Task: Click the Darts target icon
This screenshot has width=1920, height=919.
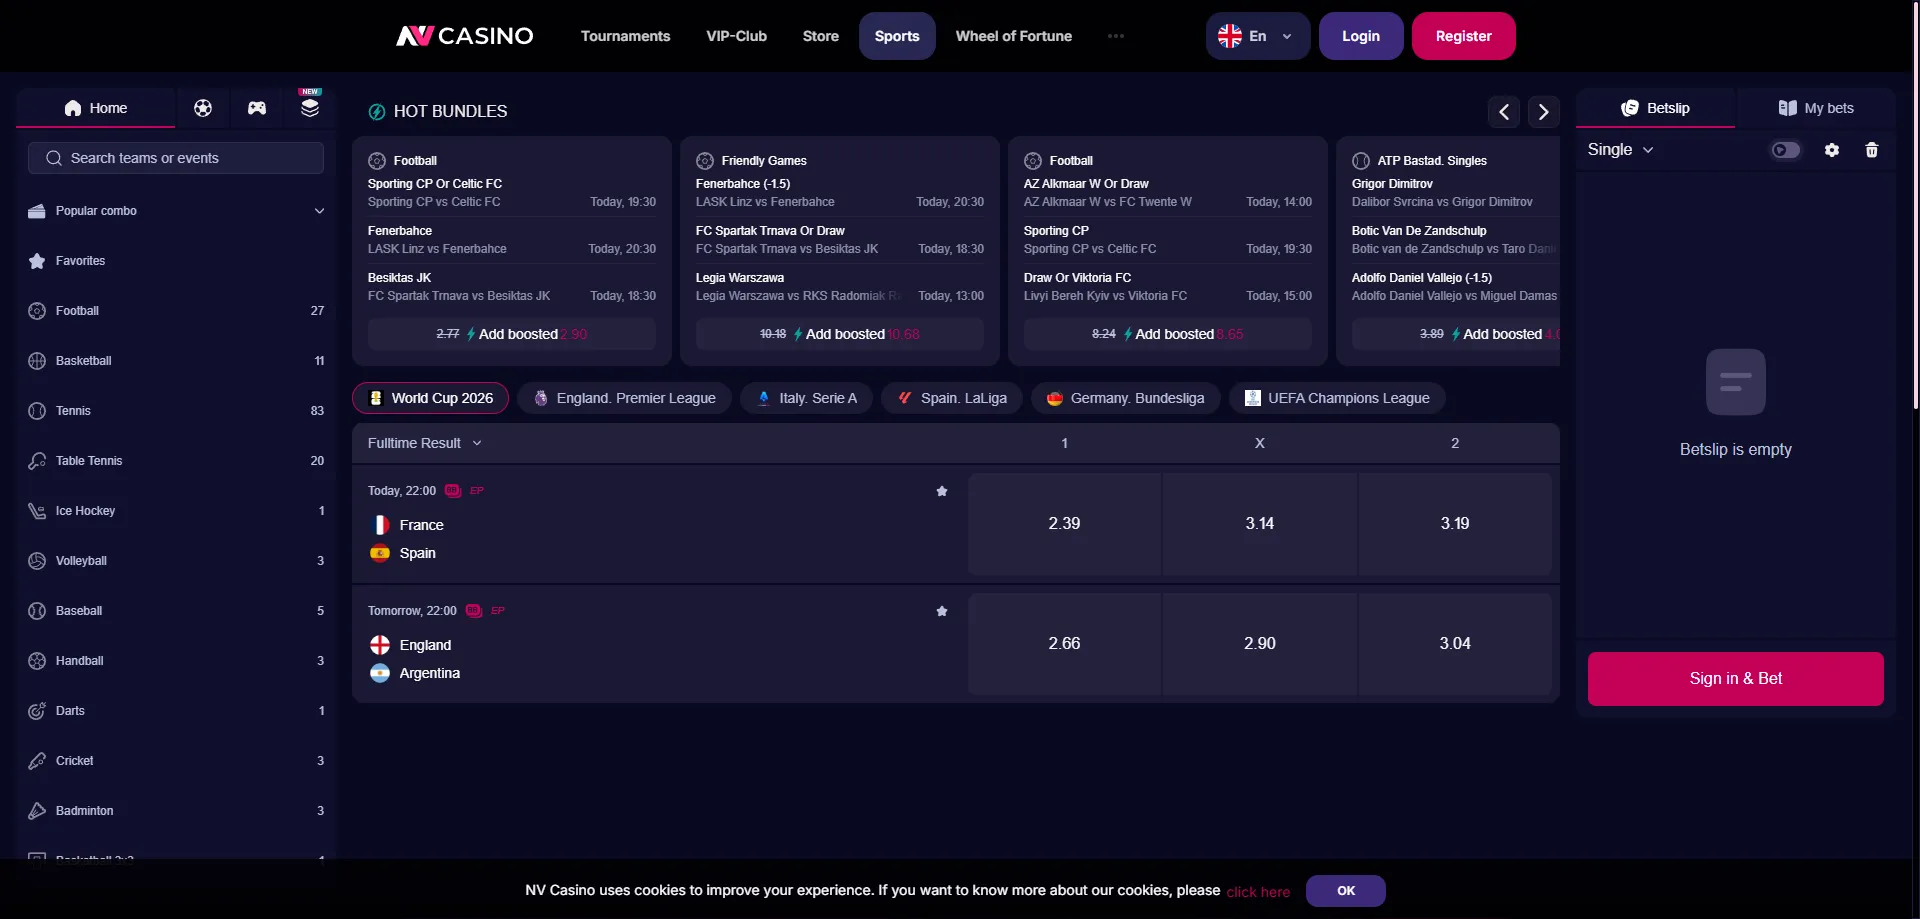Action: pos(37,711)
